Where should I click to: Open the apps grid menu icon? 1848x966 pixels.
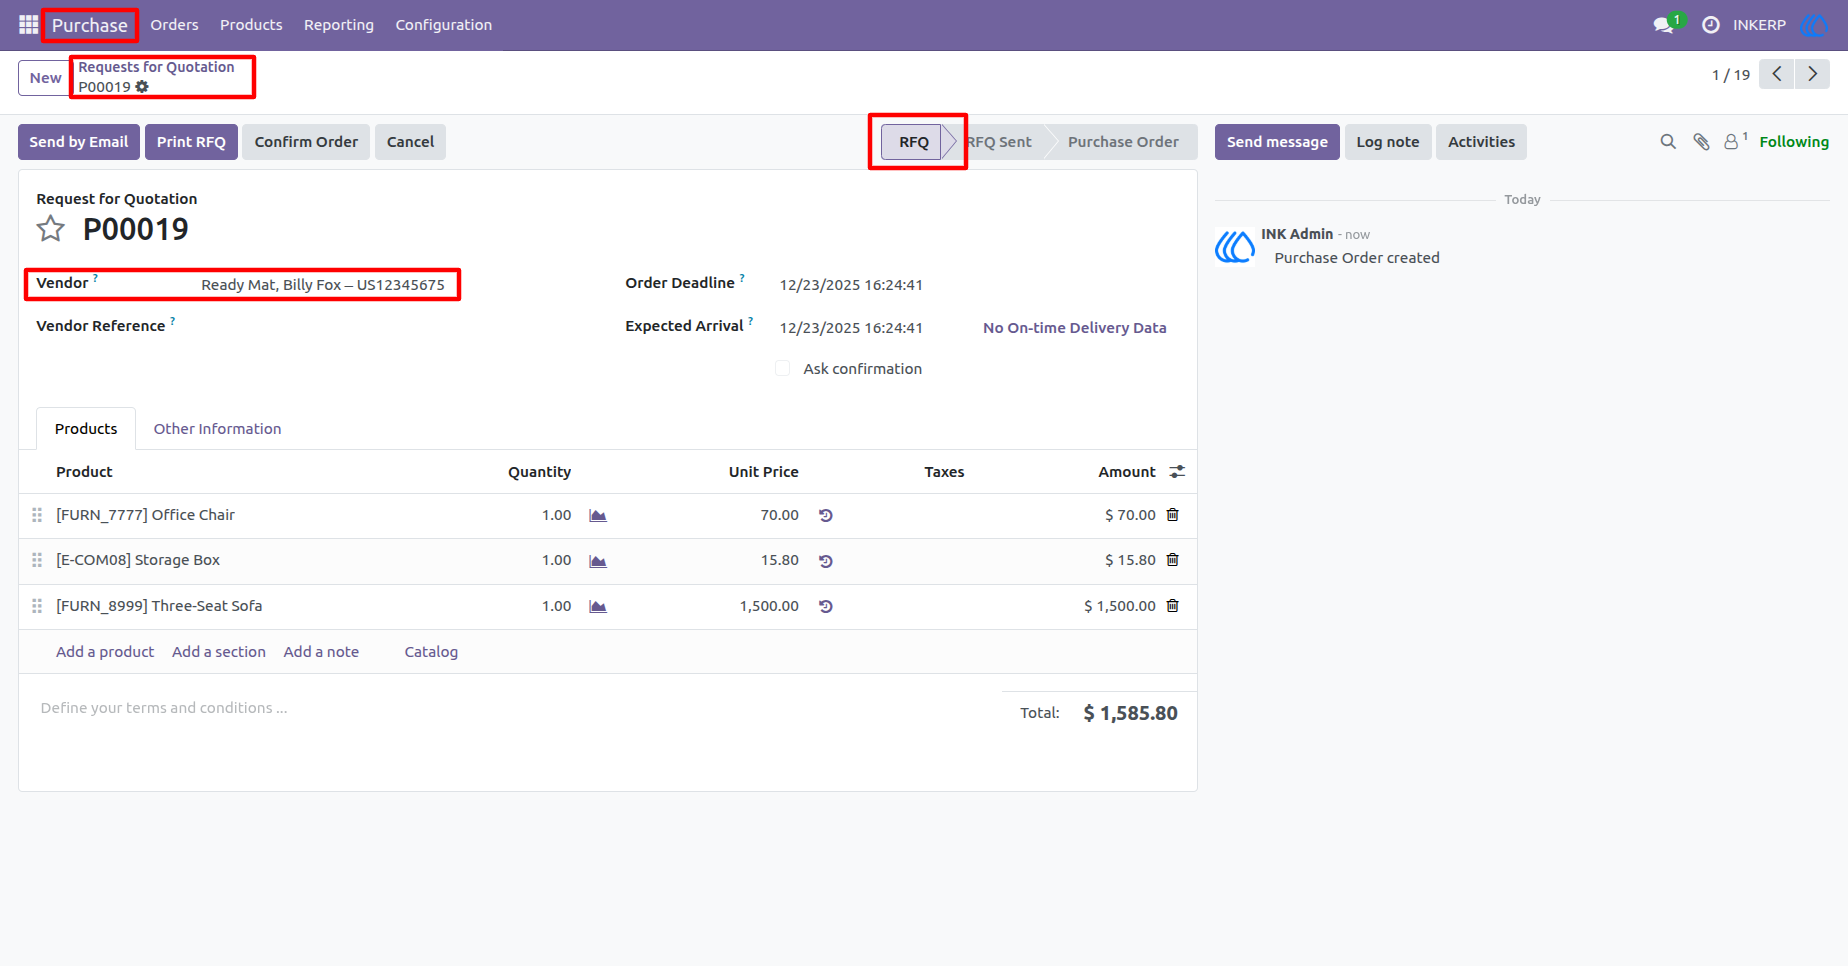(x=28, y=24)
